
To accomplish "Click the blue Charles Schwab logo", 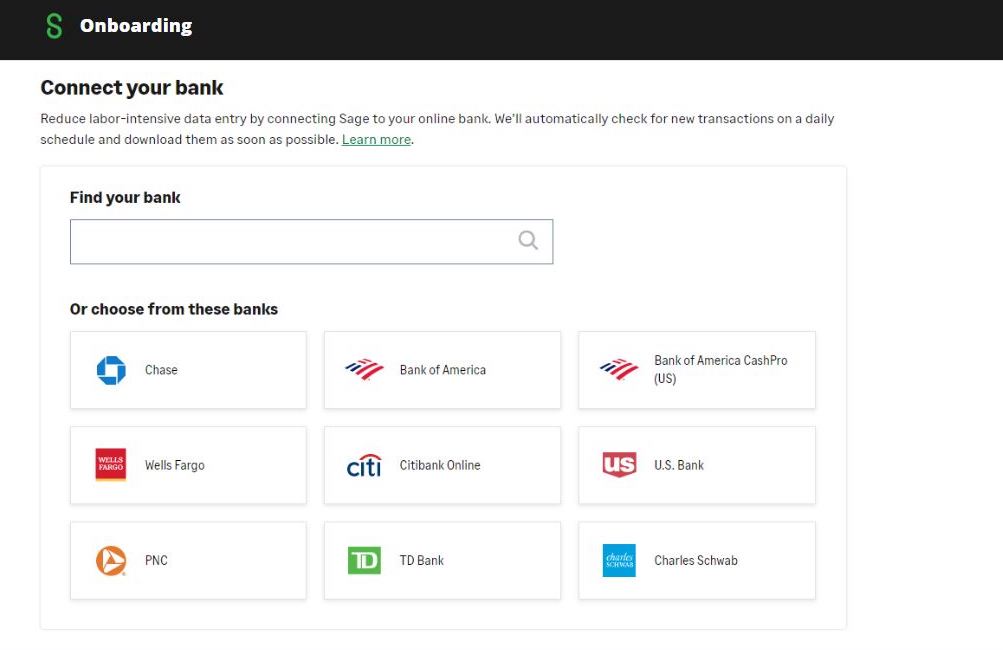I will click(619, 560).
